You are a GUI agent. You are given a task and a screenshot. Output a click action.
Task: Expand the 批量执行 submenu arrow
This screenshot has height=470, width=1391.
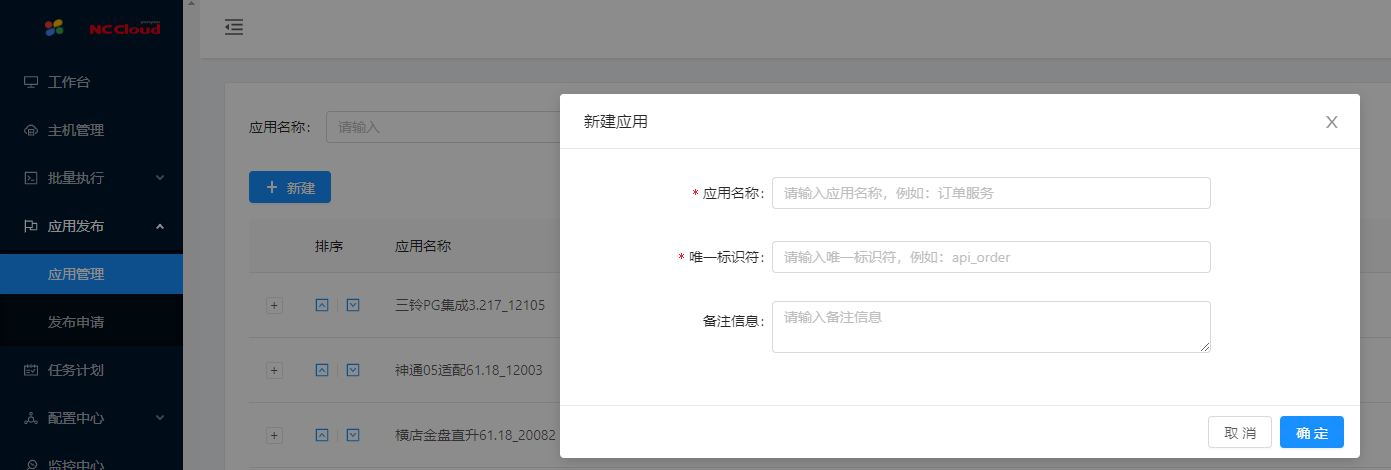coord(160,178)
